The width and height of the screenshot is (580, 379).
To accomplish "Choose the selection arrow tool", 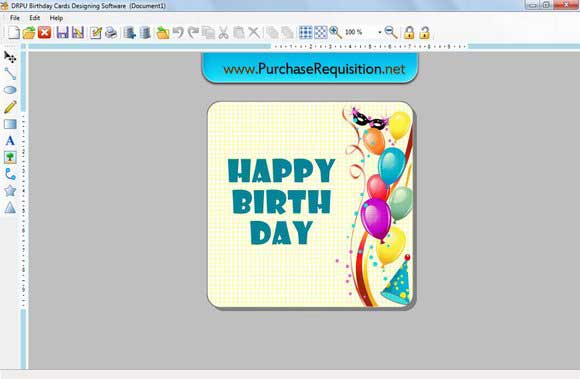I will pyautogui.click(x=10, y=57).
